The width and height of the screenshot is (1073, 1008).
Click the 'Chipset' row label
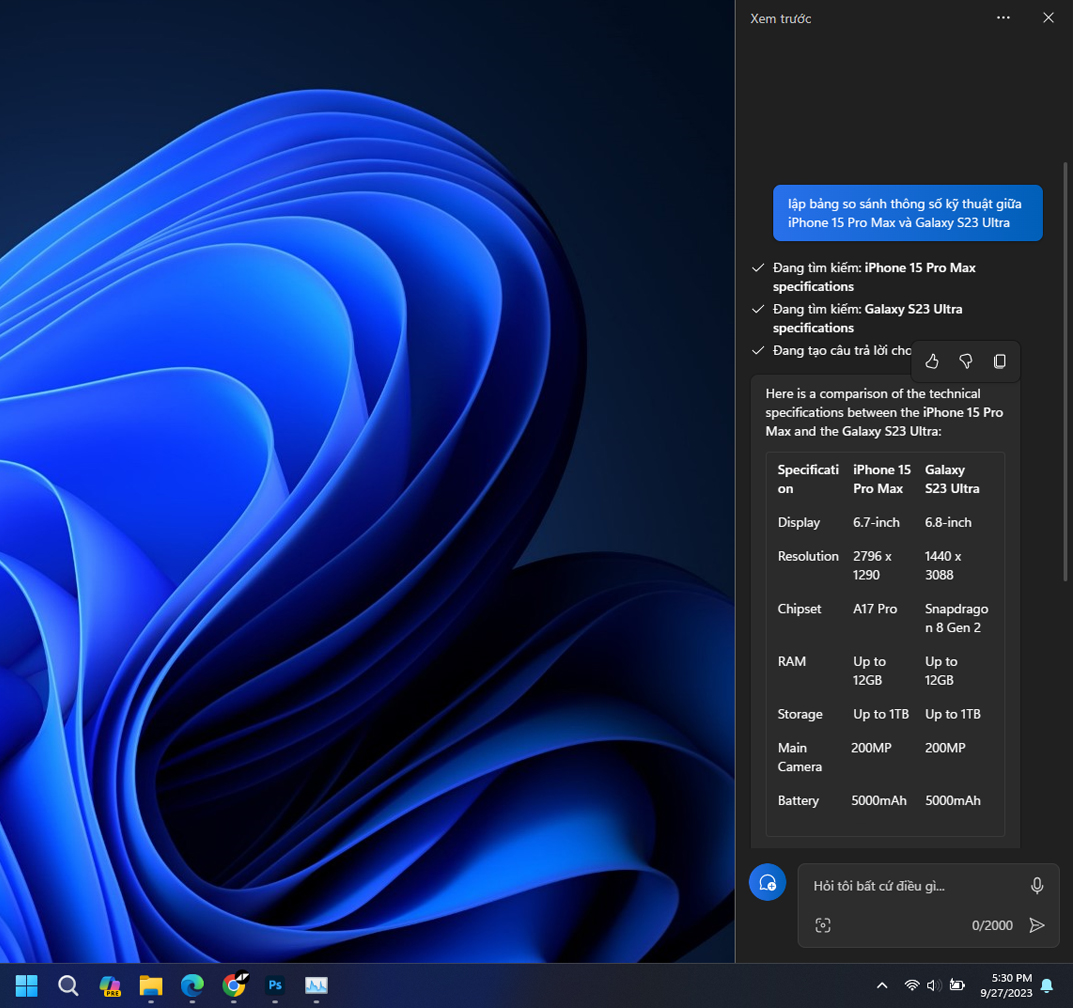coord(799,608)
